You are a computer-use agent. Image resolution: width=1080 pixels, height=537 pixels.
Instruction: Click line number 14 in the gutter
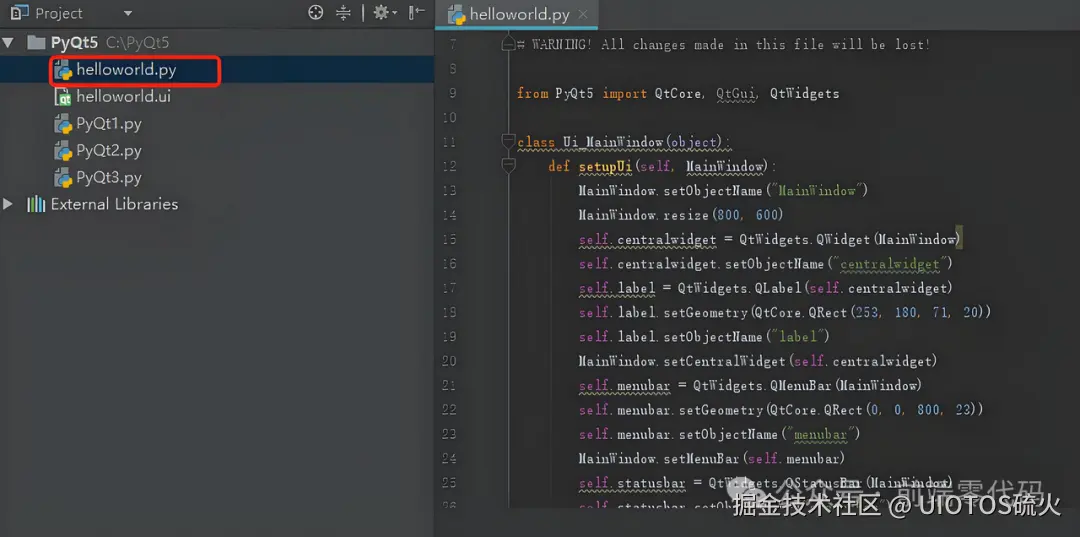pyautogui.click(x=449, y=215)
